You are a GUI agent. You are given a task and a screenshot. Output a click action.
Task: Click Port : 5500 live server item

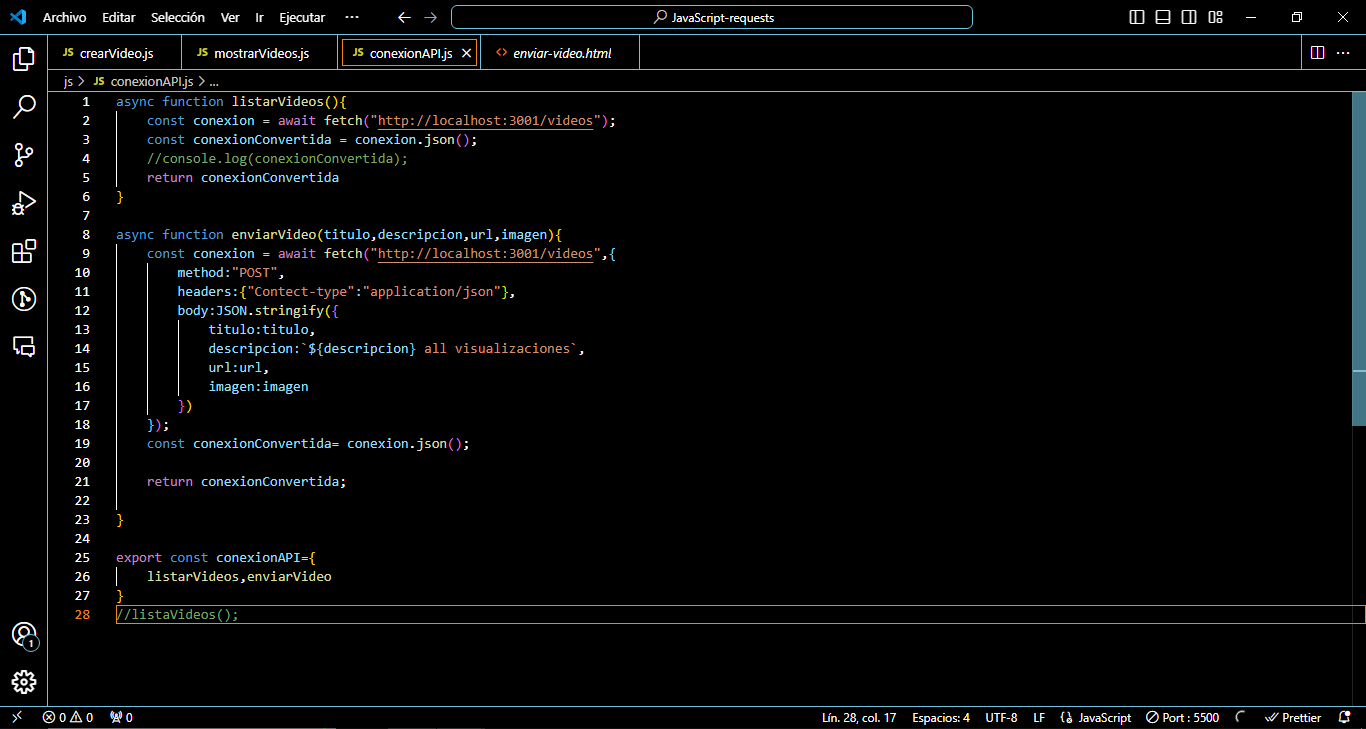click(x=1183, y=717)
